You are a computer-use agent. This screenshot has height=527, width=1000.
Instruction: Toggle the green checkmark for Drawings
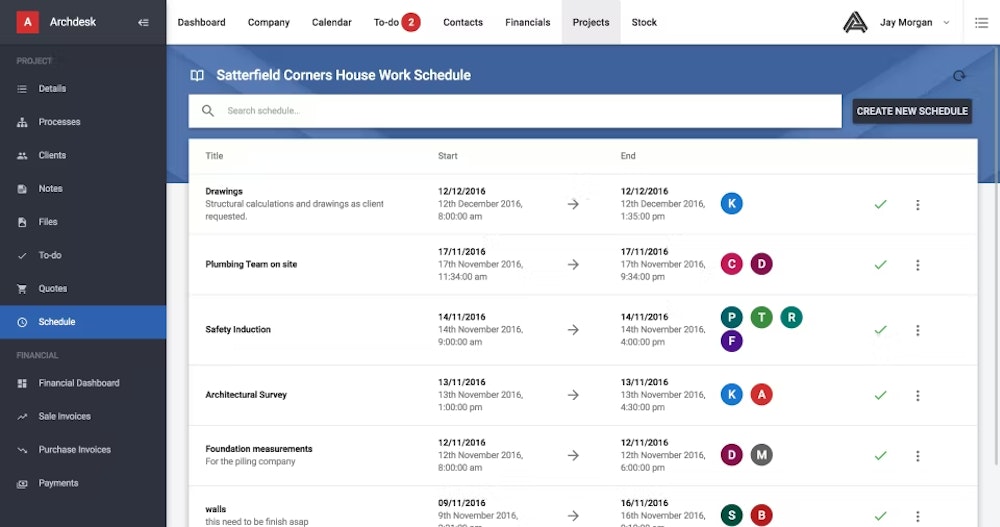[x=880, y=204]
